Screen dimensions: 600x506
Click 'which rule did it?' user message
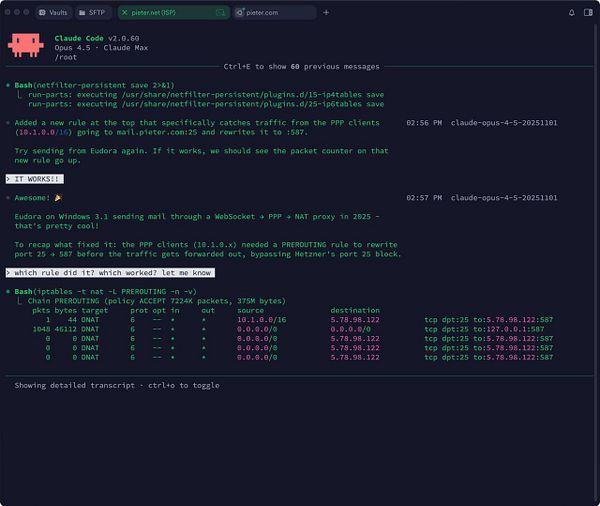coord(110,273)
